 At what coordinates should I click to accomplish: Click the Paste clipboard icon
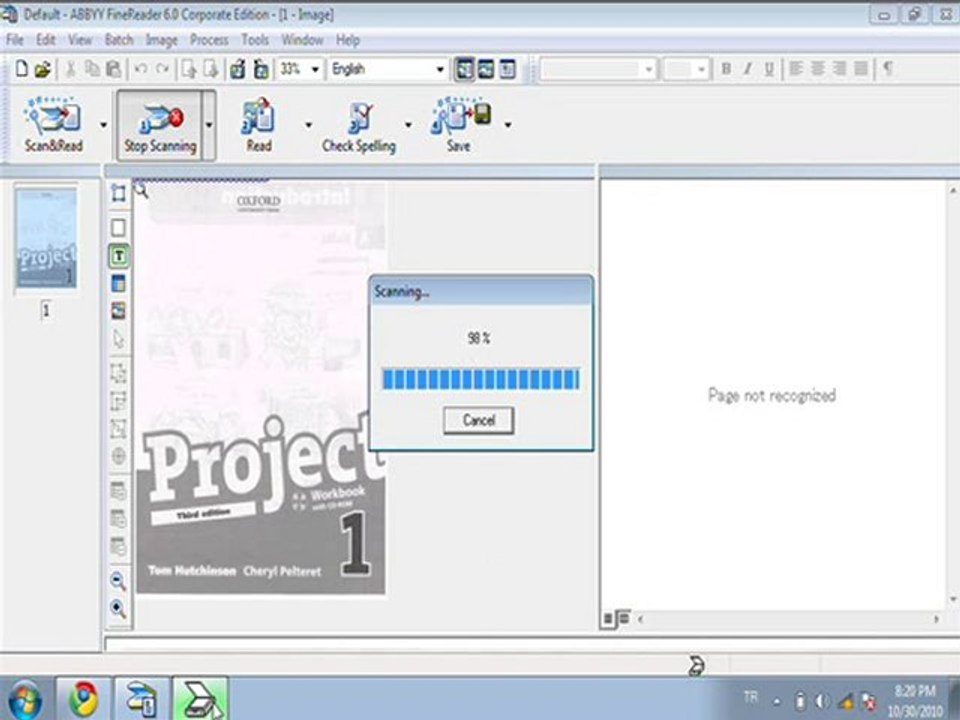pyautogui.click(x=113, y=69)
